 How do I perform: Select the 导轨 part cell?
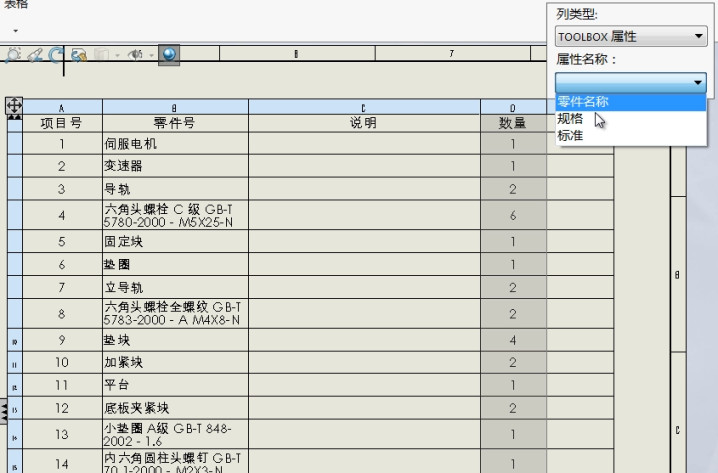(x=175, y=189)
